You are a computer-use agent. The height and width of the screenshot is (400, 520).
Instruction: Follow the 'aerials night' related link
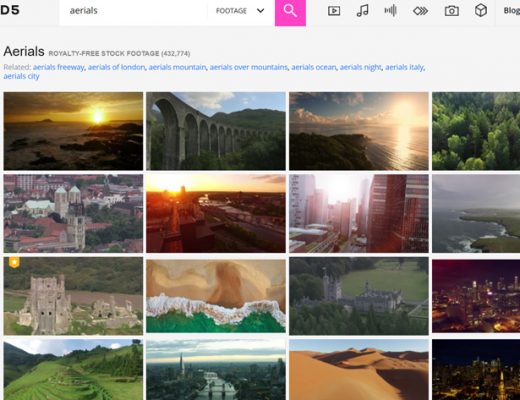click(x=360, y=67)
